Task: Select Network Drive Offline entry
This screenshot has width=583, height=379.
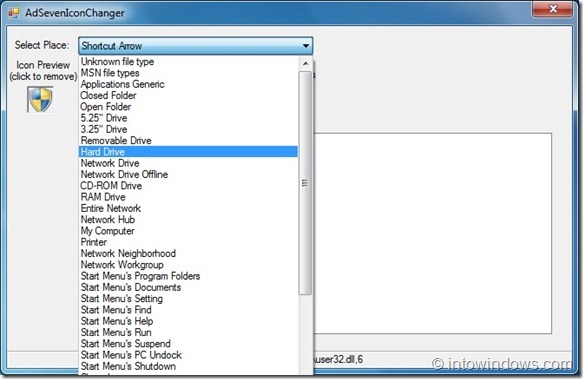Action: tap(189, 174)
